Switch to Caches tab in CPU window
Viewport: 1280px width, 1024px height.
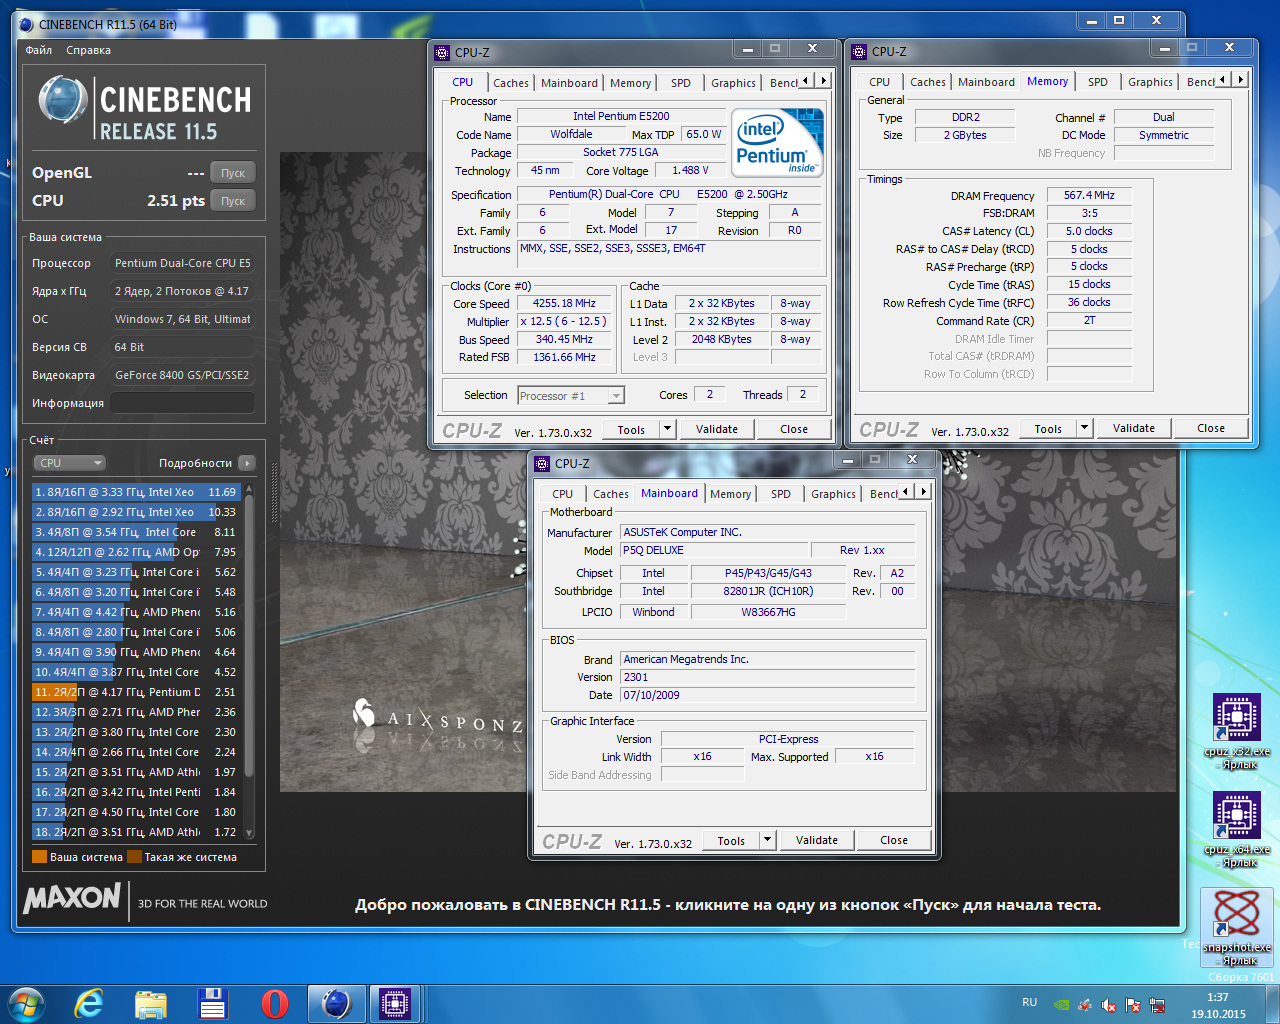511,83
